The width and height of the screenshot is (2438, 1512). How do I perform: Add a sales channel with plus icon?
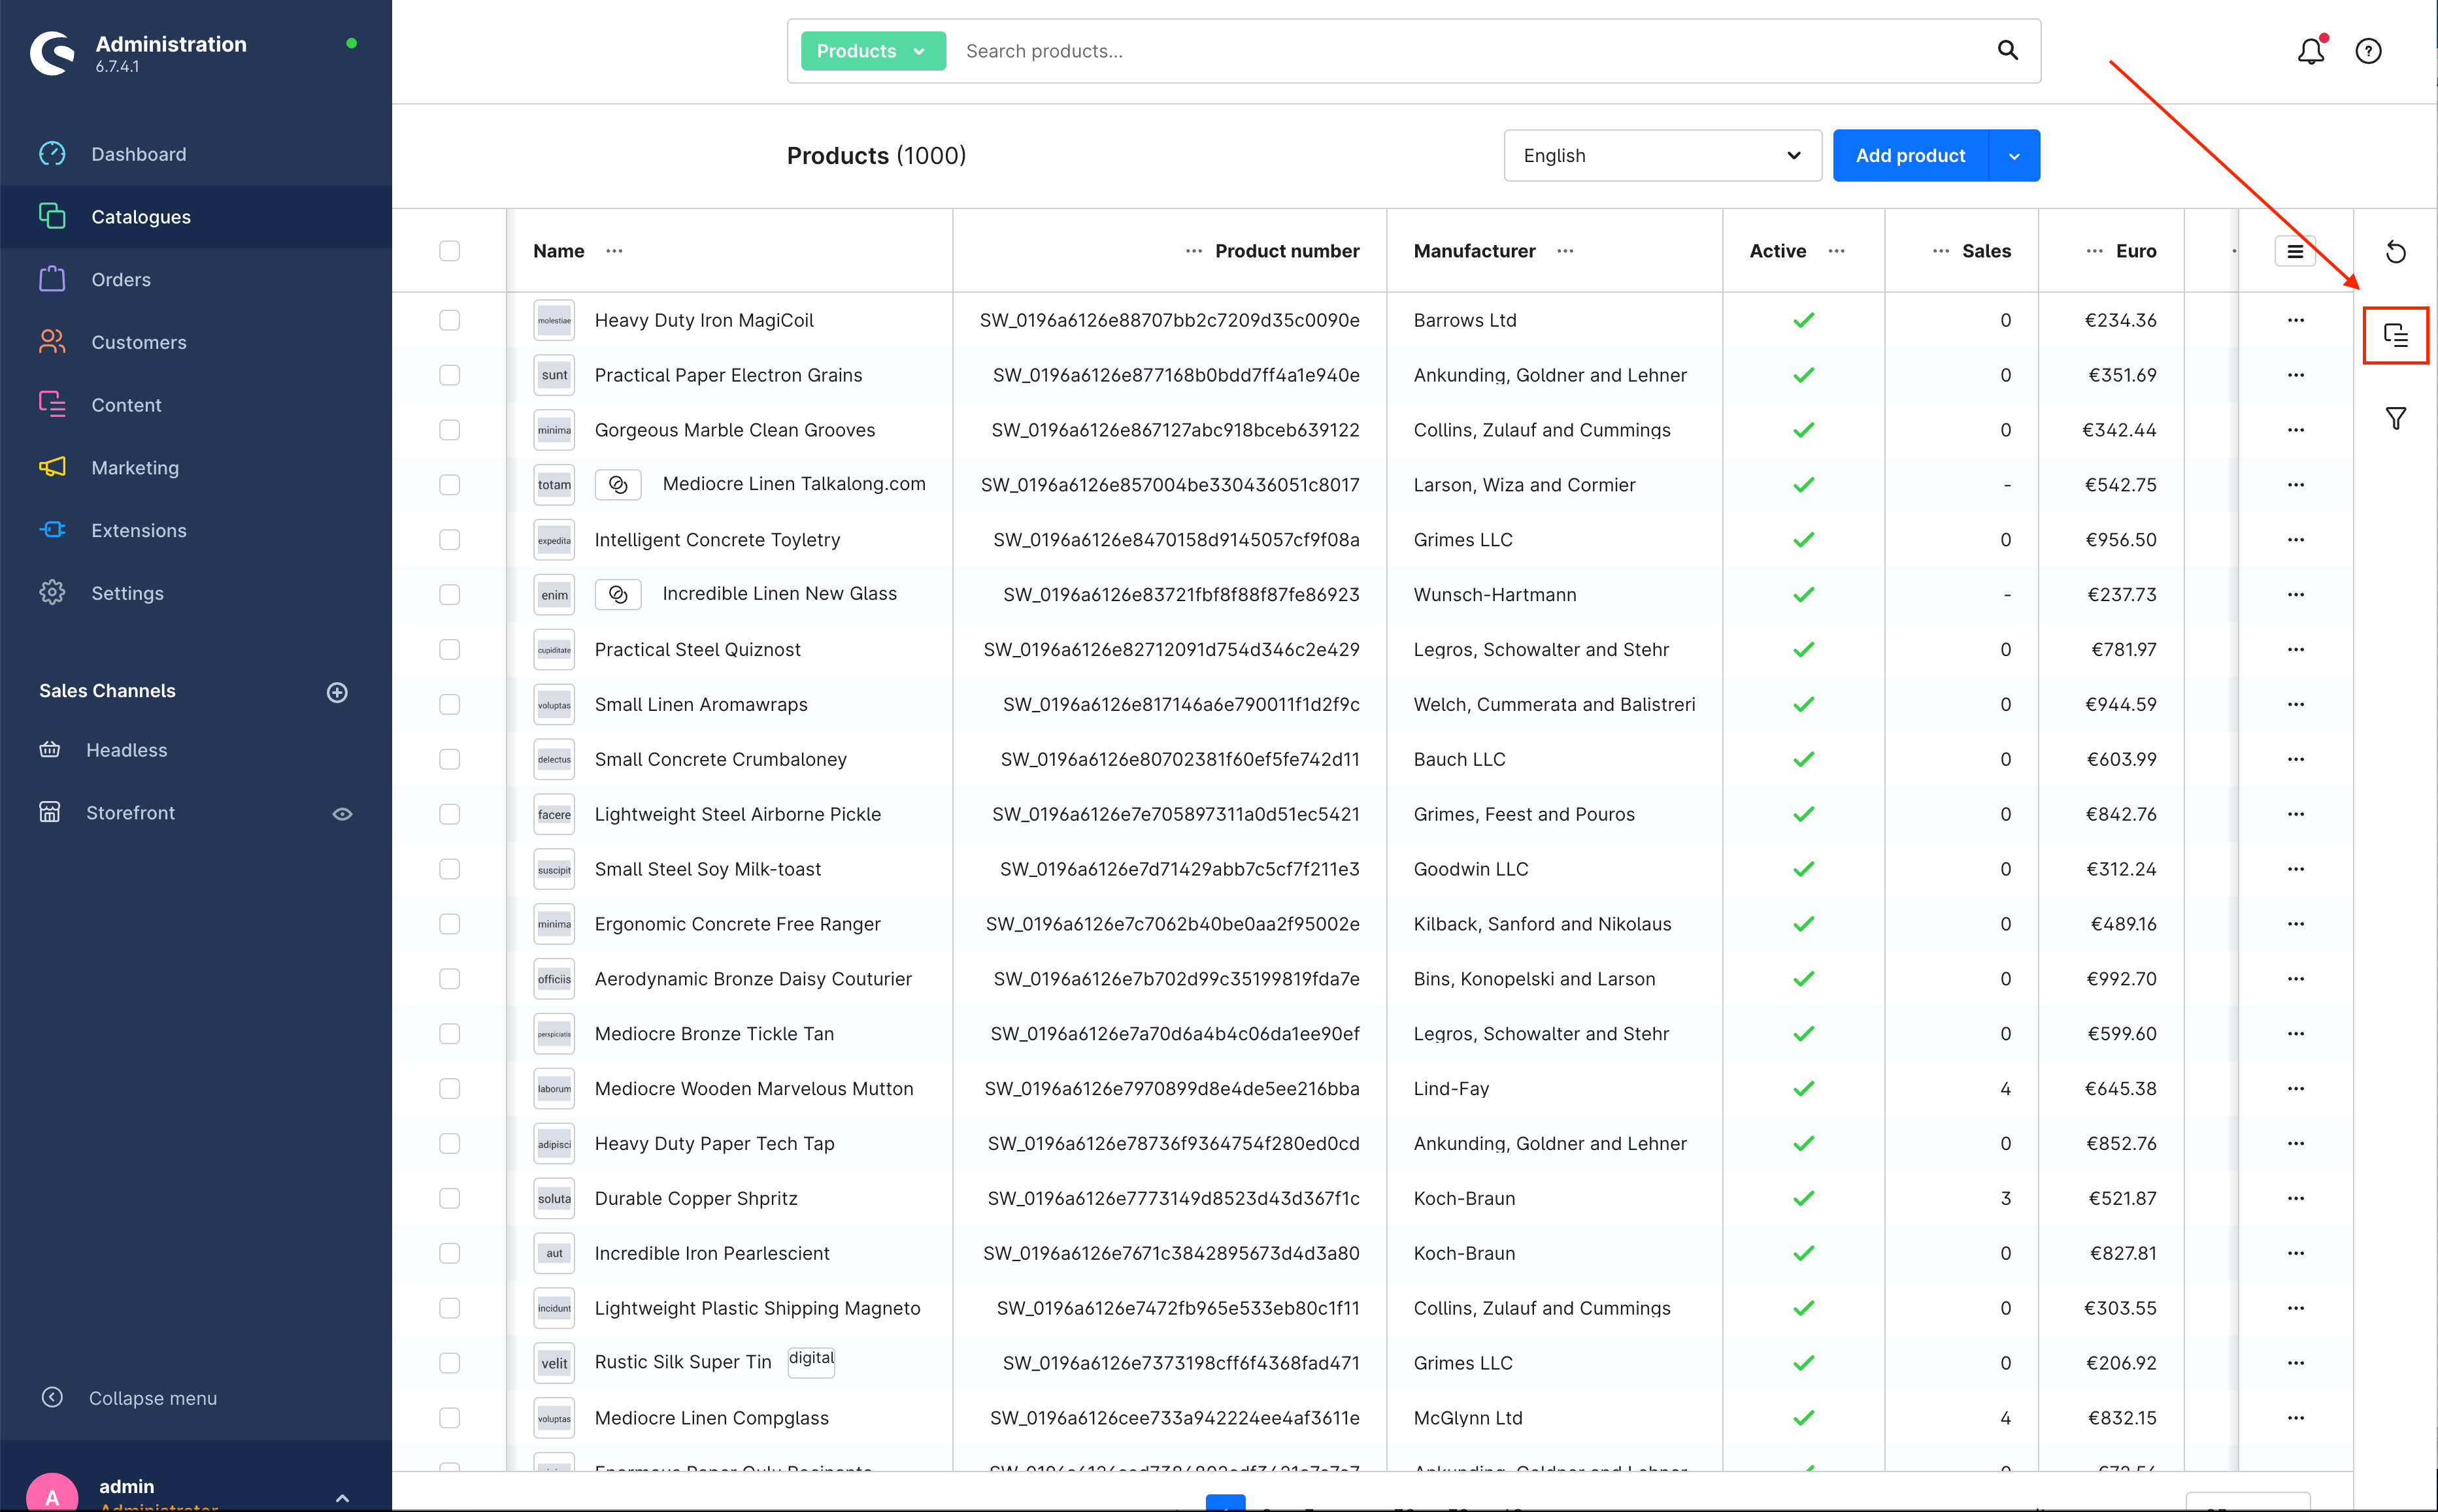(337, 692)
